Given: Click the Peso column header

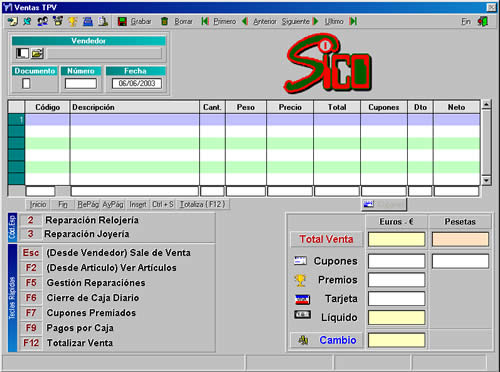Looking at the screenshot, I should tap(246, 107).
